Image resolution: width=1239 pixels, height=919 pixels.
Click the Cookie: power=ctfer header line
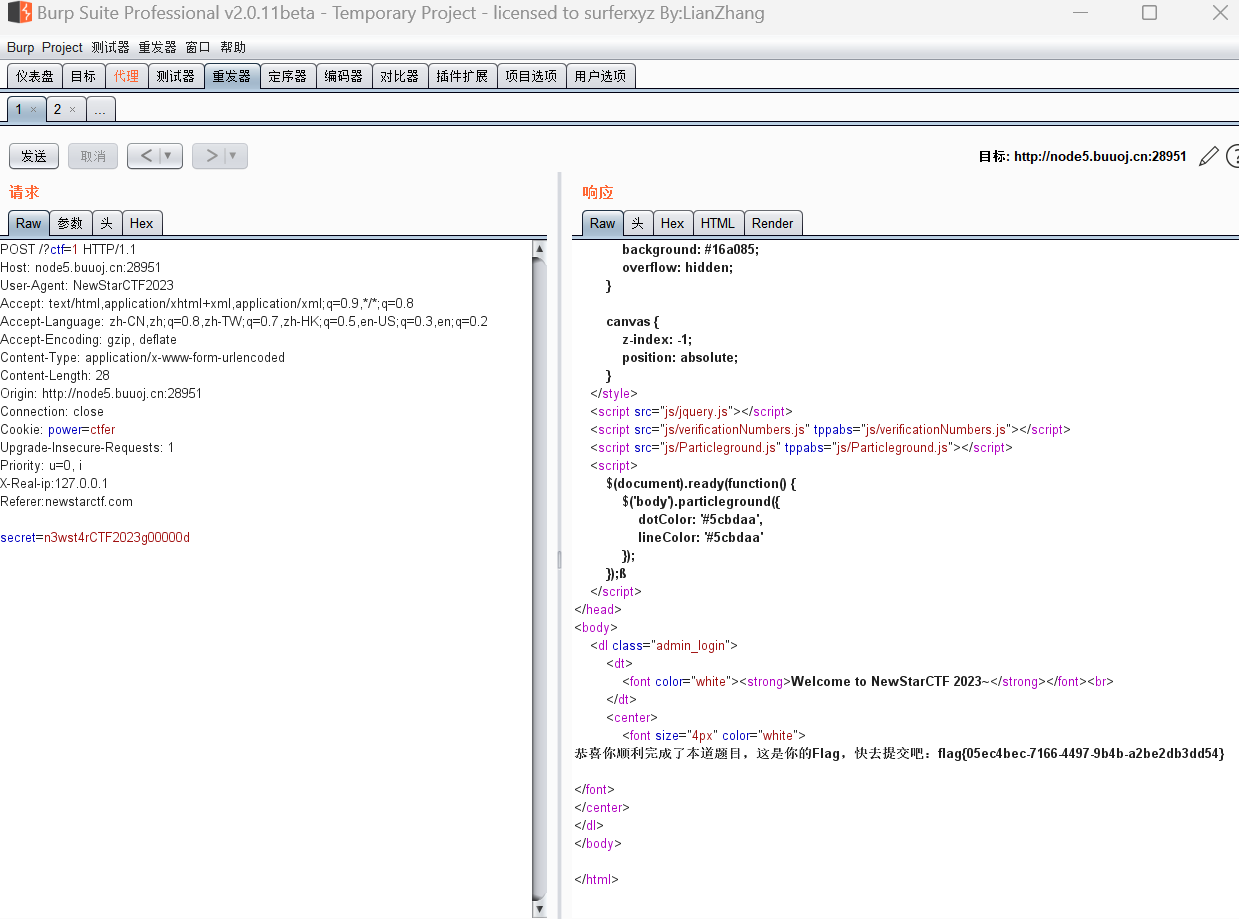coord(58,429)
